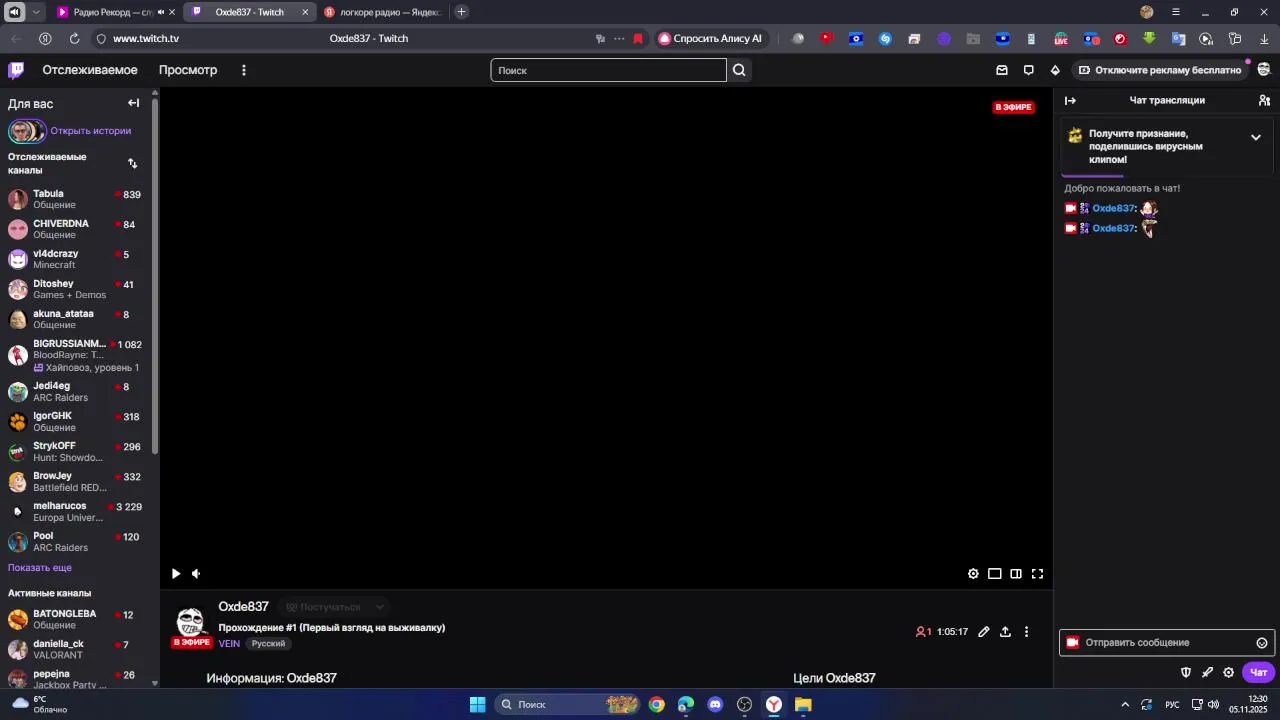Collapse the Для вас sidebar
This screenshot has width=1280, height=720.
(134, 103)
